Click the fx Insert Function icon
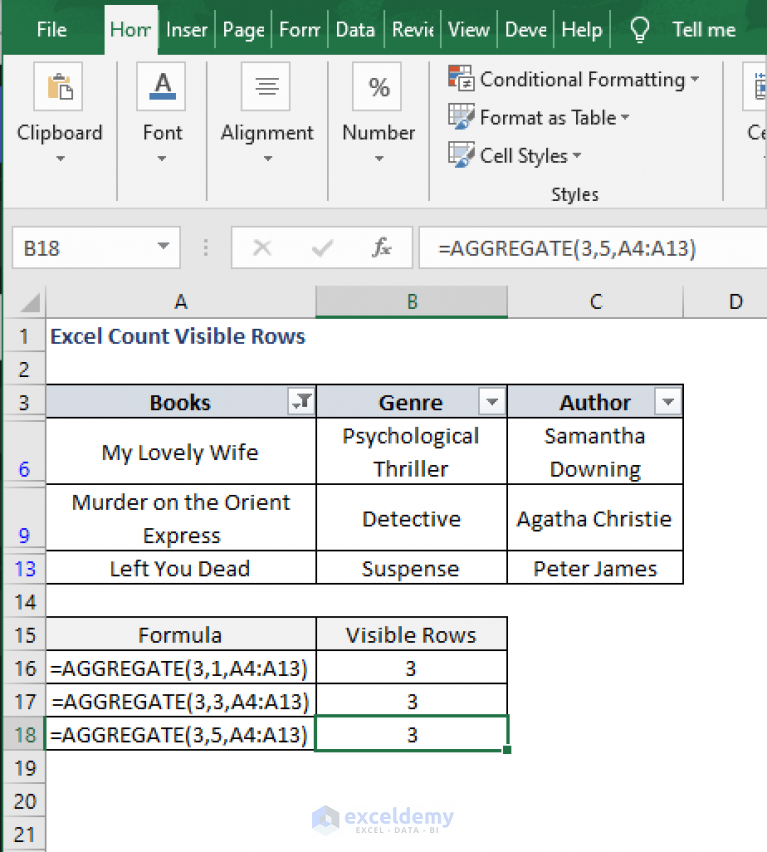 pos(381,248)
